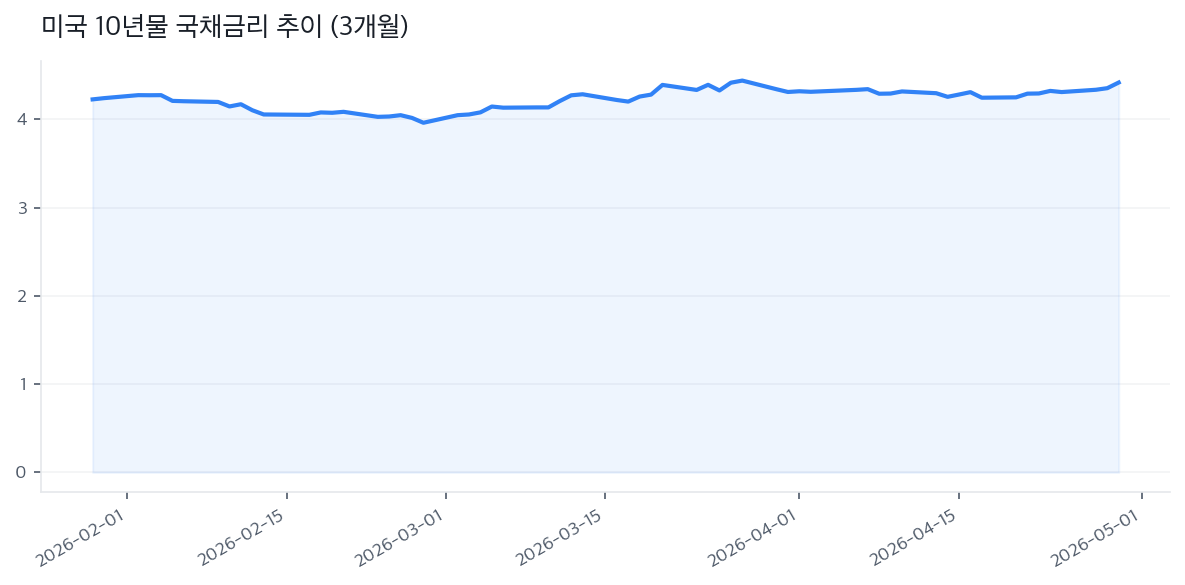Click the first data point of the yield line
Image resolution: width=1185 pixels, height=585 pixels.
(x=92, y=99)
